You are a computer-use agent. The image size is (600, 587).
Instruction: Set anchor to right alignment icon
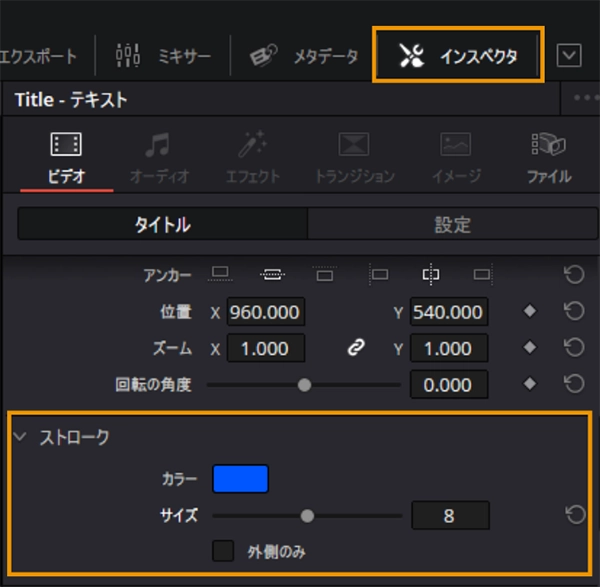[483, 274]
